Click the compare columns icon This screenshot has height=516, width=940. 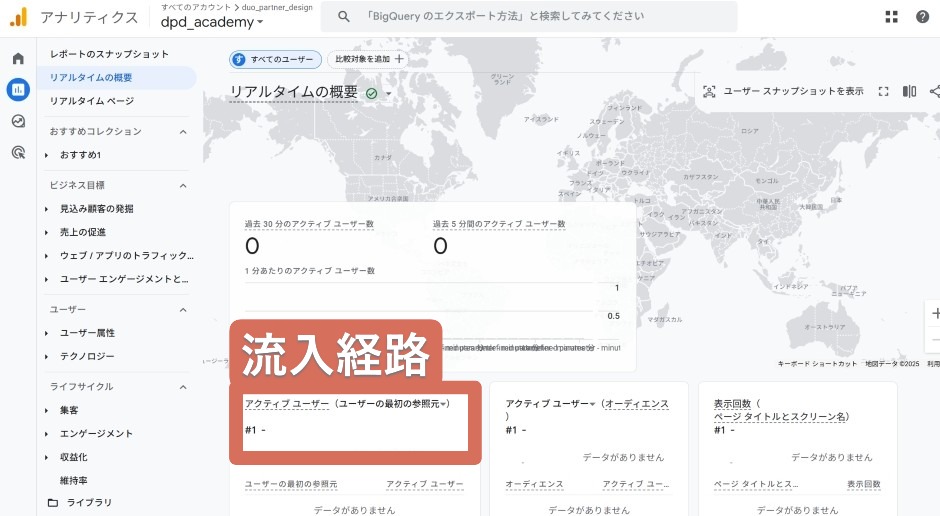click(909, 91)
